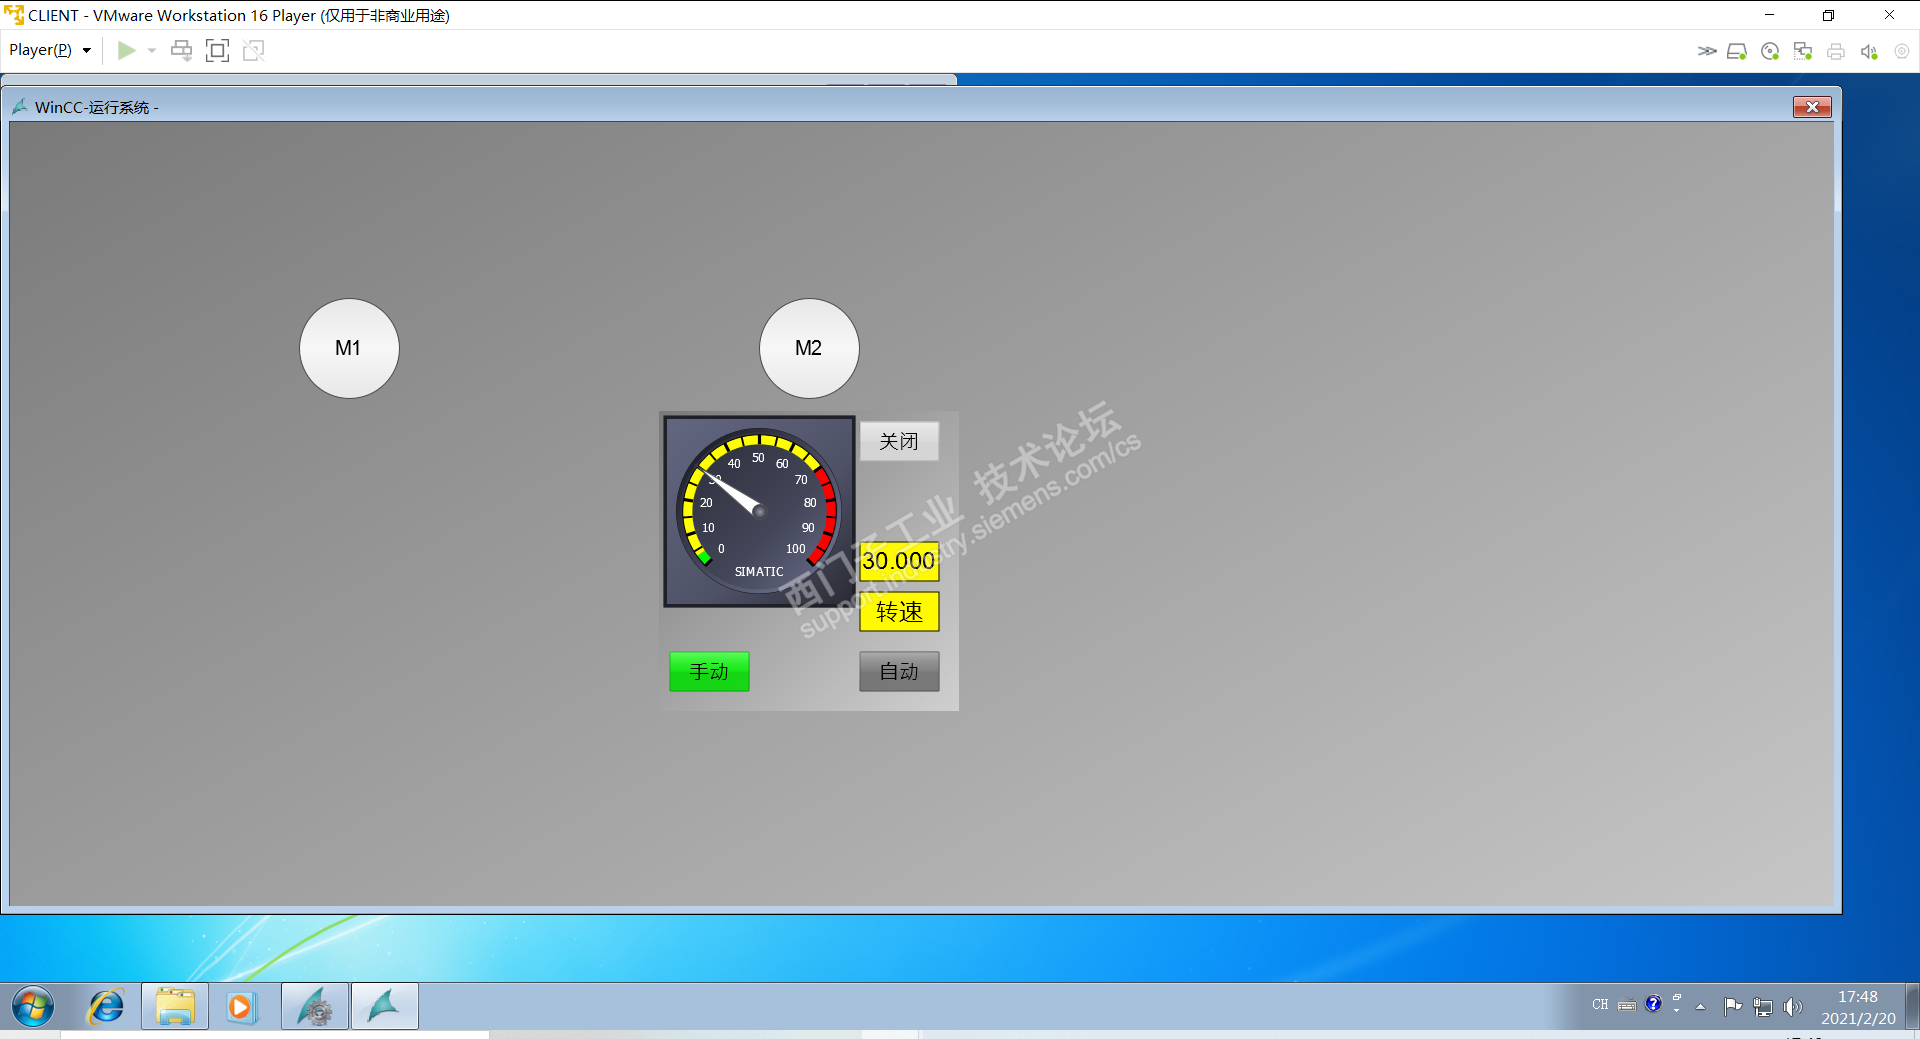Click the CD/DVD drive device icon

click(1770, 51)
